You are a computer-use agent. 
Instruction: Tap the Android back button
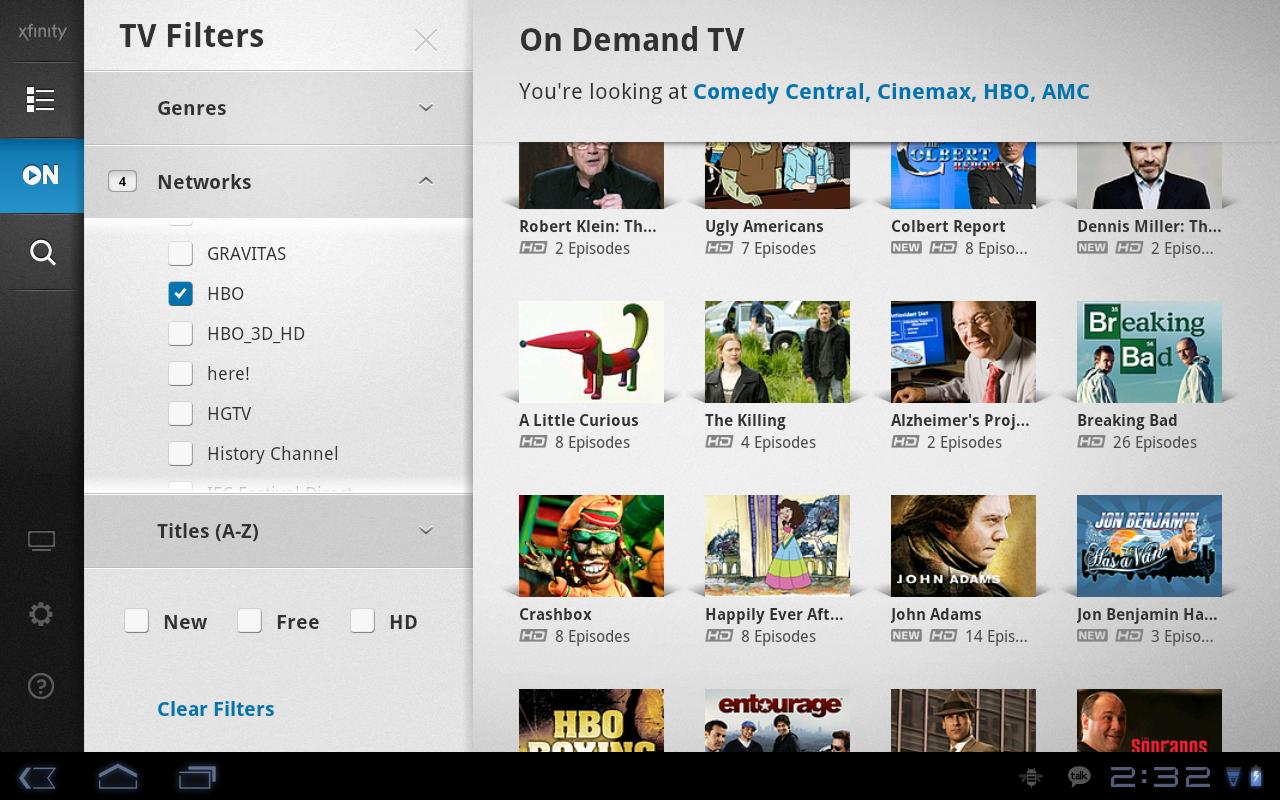click(x=37, y=777)
